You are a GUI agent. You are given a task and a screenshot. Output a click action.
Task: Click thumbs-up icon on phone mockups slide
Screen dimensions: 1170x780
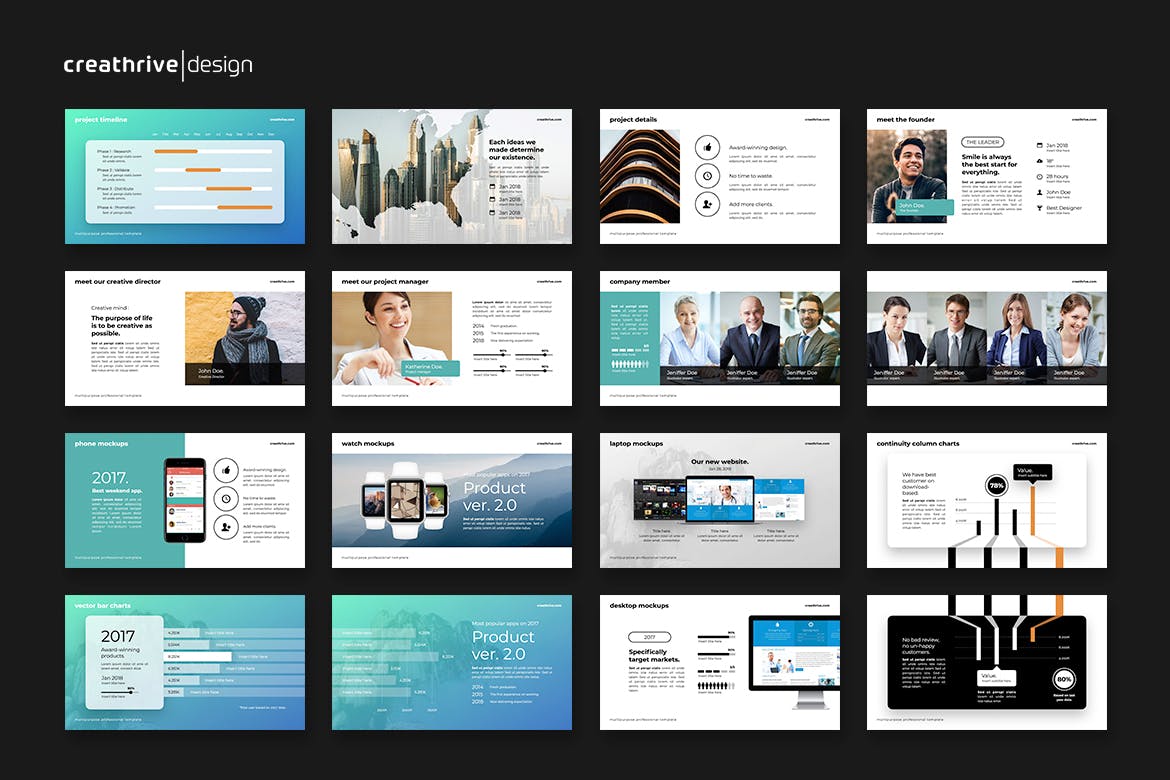pyautogui.click(x=226, y=470)
